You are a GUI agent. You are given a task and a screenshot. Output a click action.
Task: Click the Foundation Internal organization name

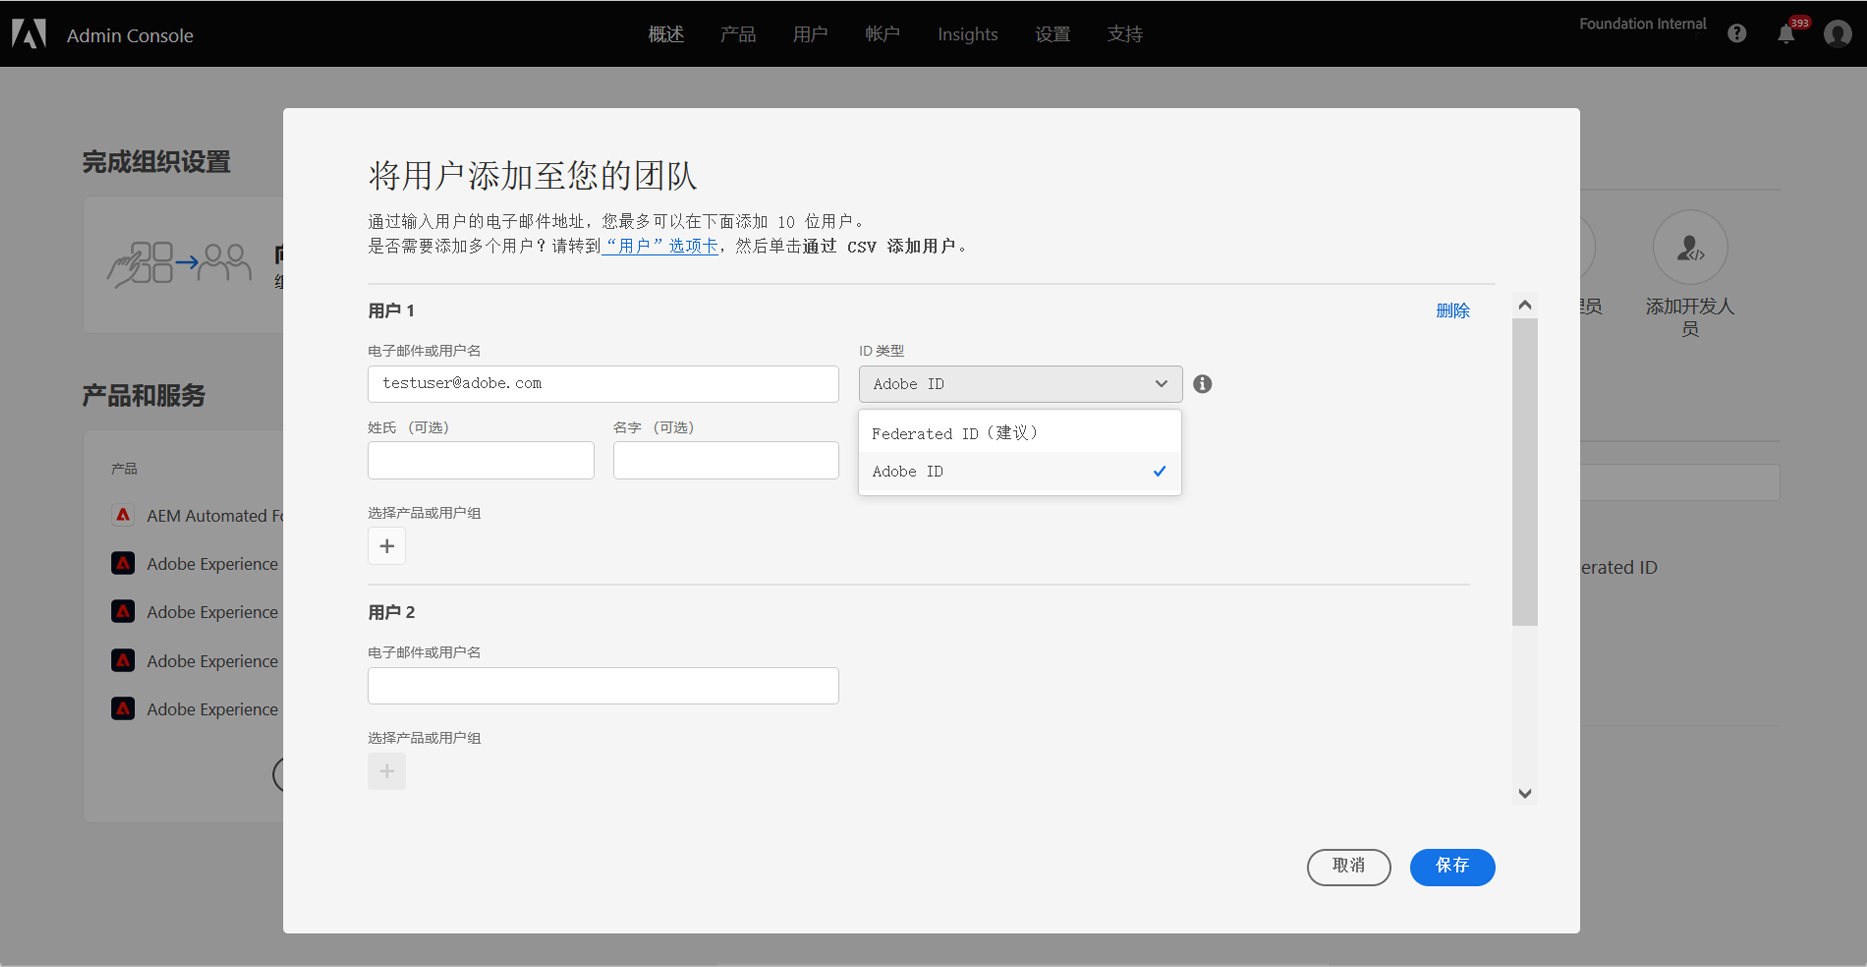(1643, 24)
